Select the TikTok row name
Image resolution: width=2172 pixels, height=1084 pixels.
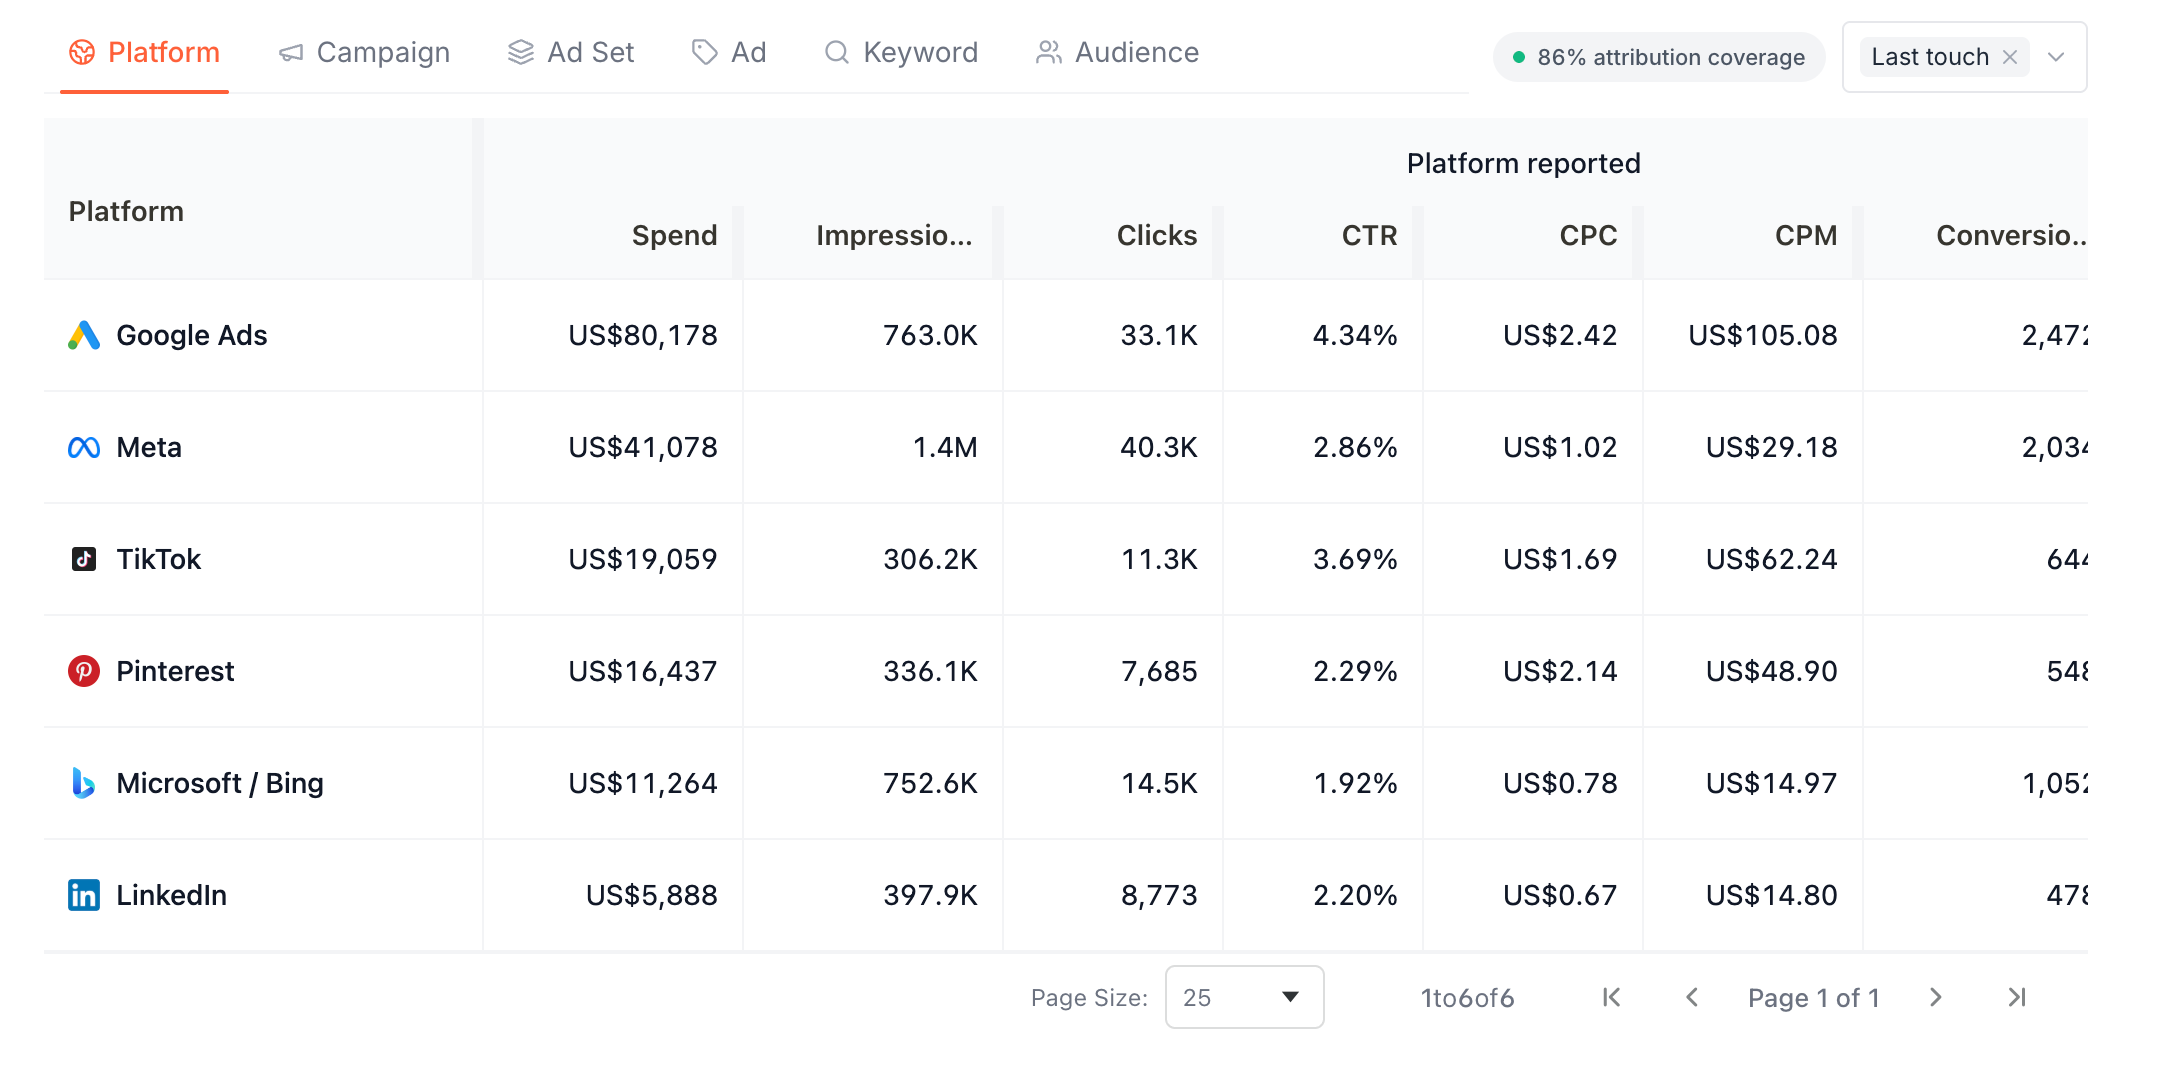(x=158, y=559)
